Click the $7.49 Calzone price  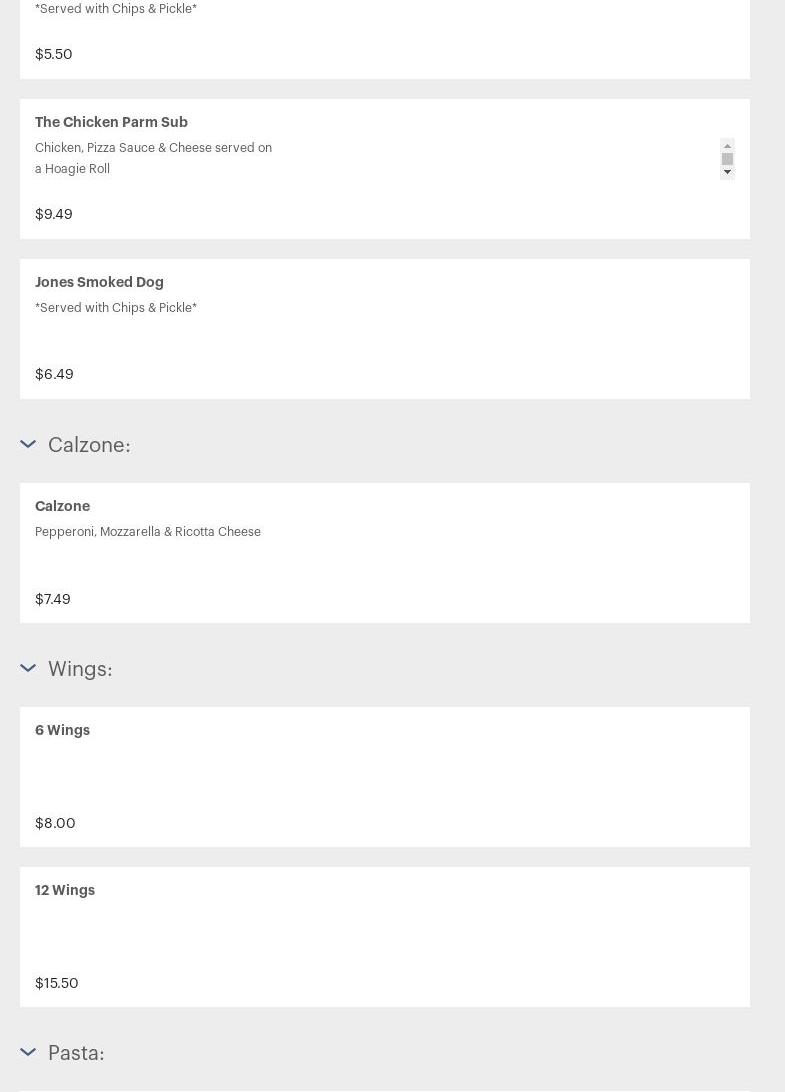click(x=53, y=599)
